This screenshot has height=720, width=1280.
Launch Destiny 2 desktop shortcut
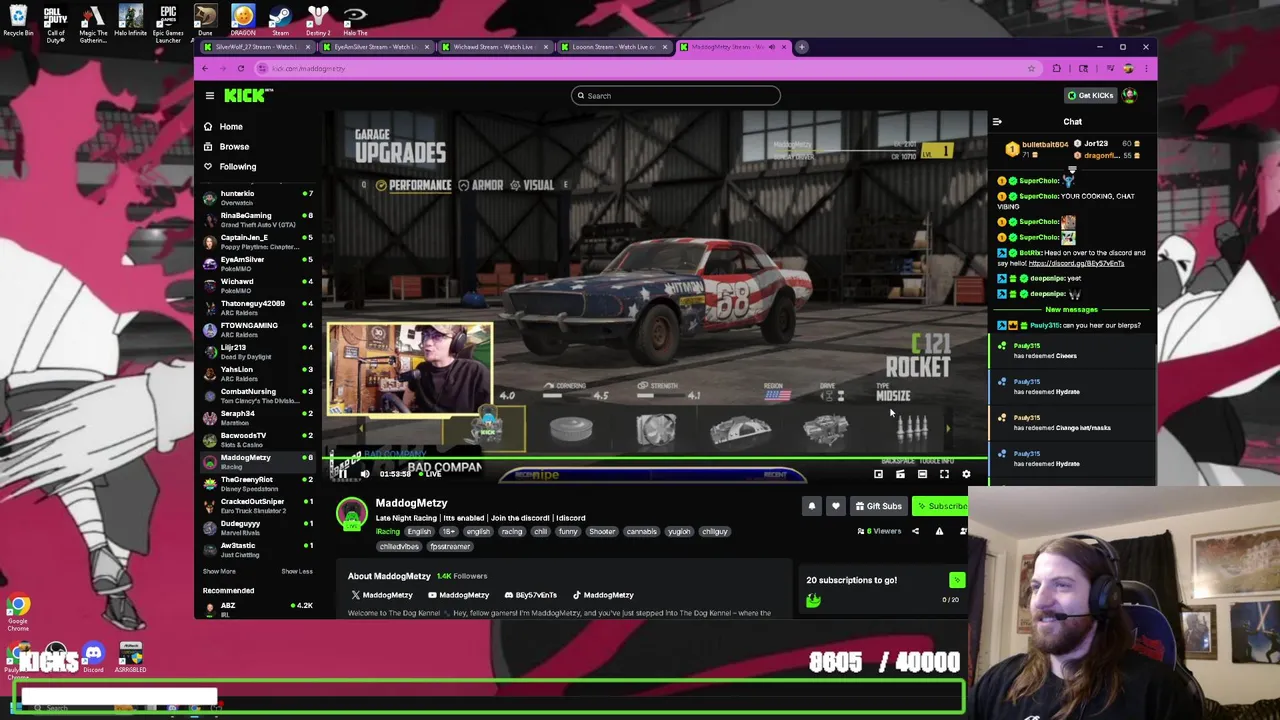(x=318, y=21)
